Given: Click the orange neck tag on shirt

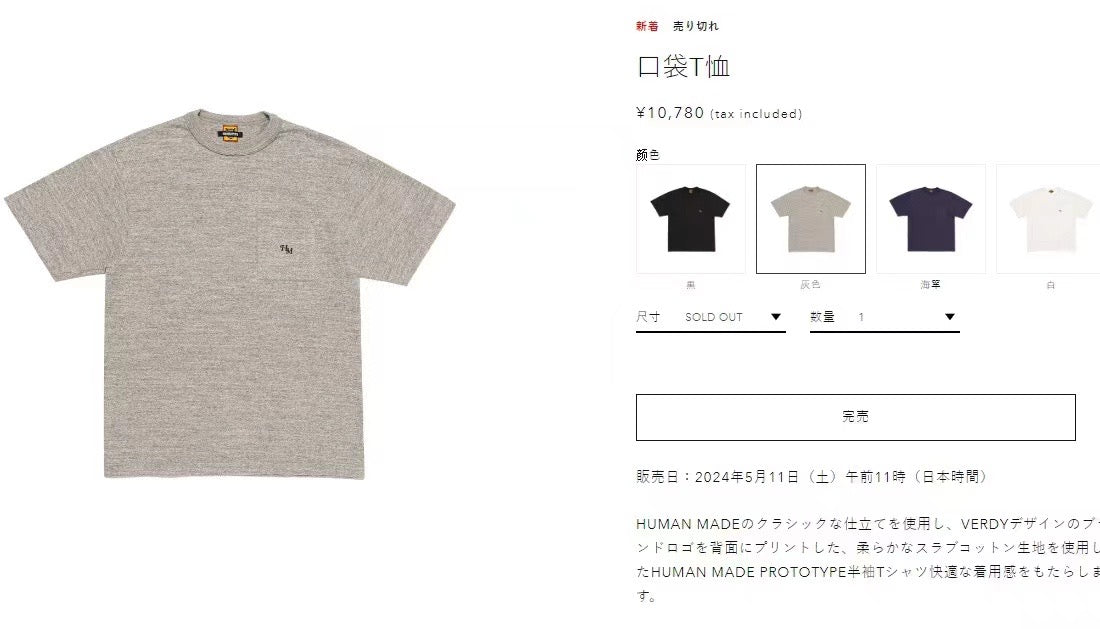Looking at the screenshot, I should (230, 133).
